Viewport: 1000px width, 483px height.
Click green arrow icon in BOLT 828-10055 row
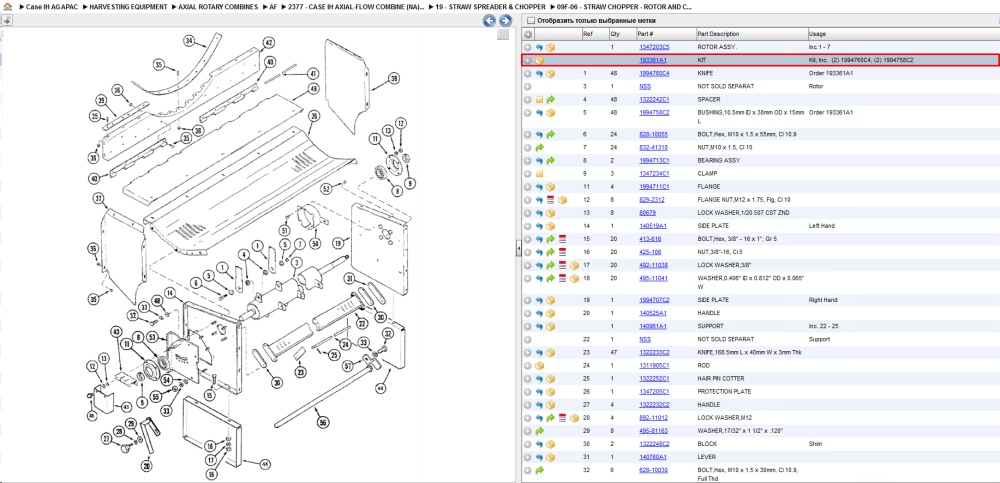[x=550, y=135]
